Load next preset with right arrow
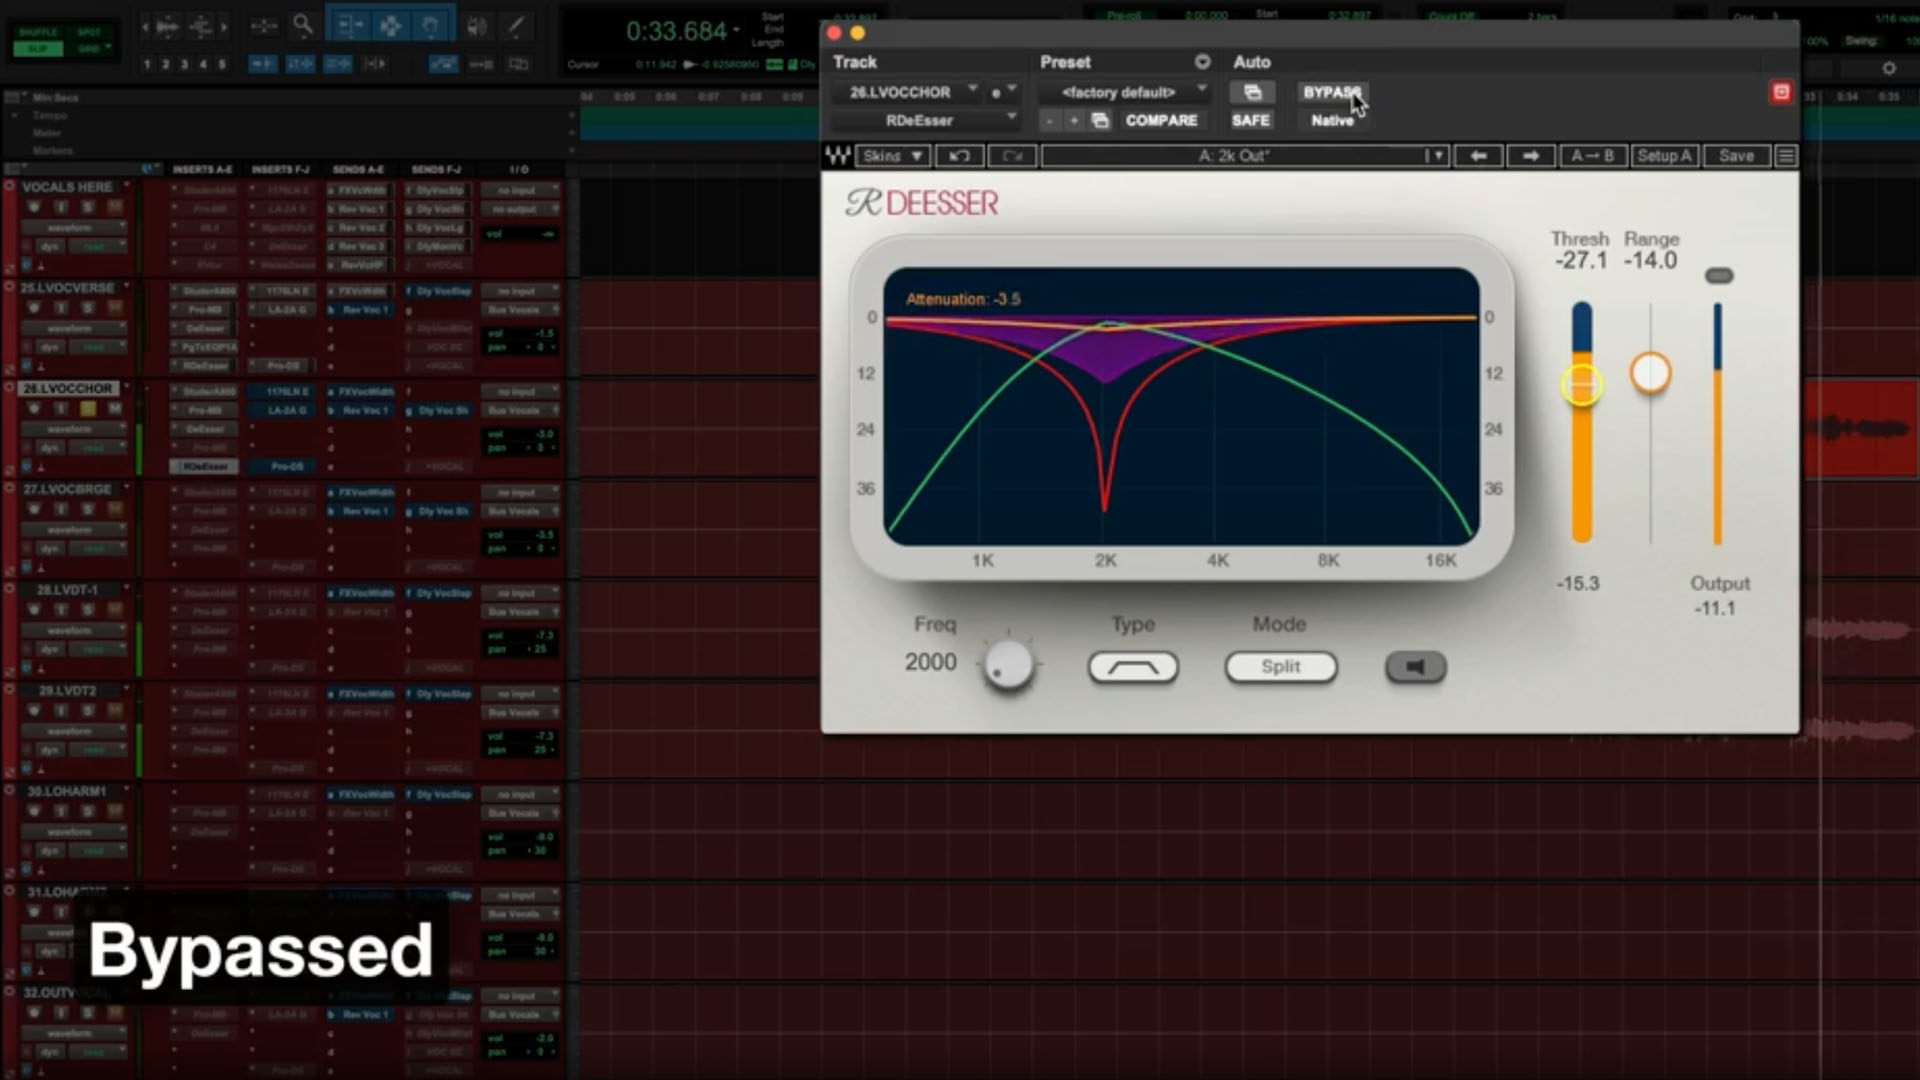Image resolution: width=1920 pixels, height=1080 pixels. [x=1530, y=156]
